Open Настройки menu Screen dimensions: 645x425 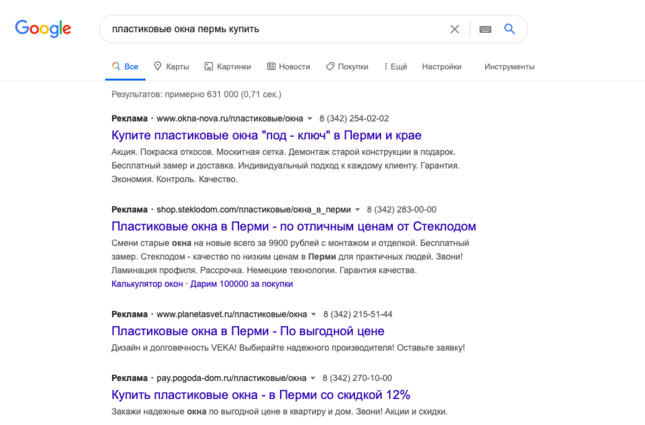[x=442, y=66]
